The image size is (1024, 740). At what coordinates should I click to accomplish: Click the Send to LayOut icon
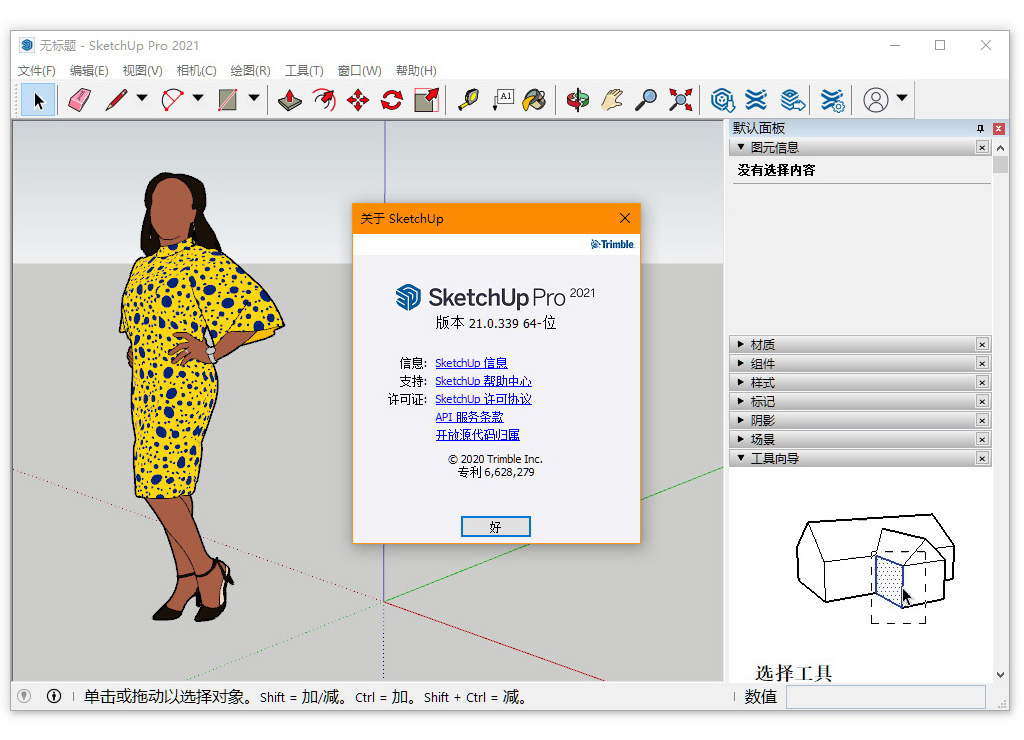click(792, 100)
